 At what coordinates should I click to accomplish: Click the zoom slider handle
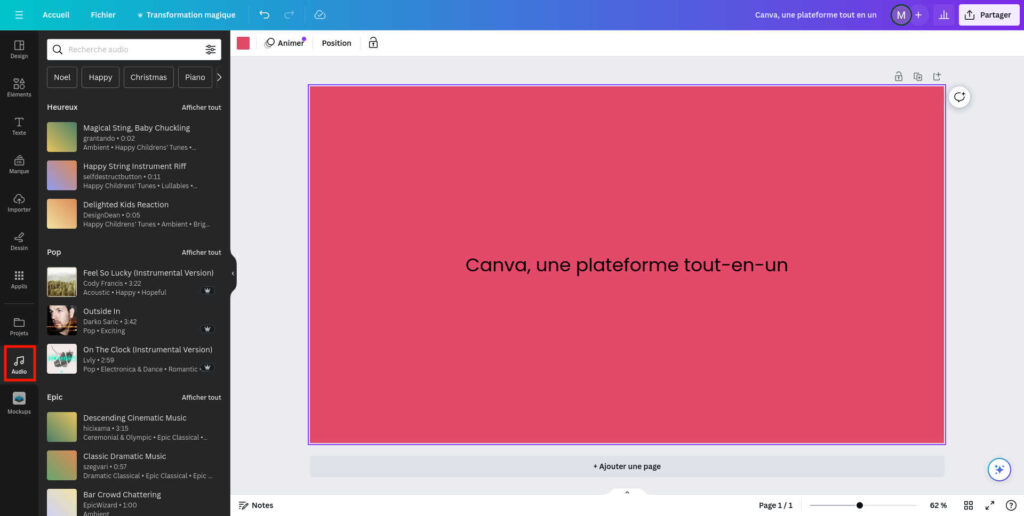click(x=859, y=505)
